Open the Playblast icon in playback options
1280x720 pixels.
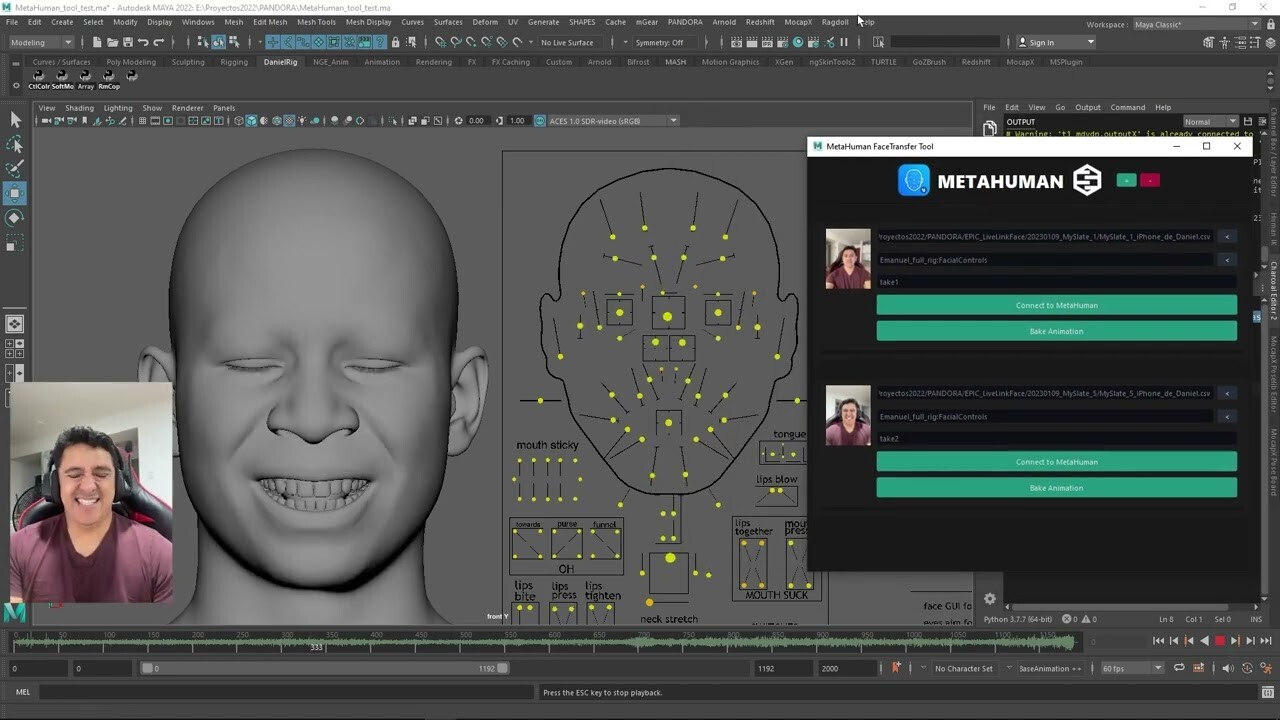(1198, 668)
